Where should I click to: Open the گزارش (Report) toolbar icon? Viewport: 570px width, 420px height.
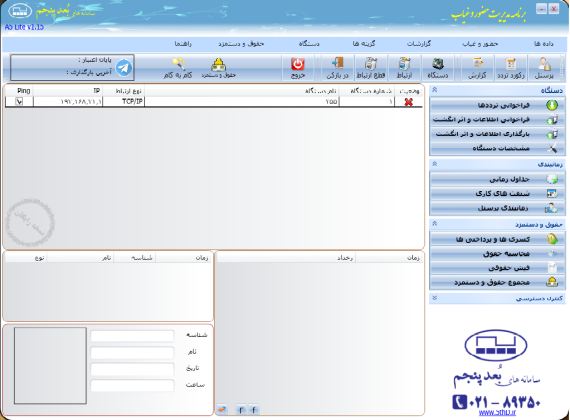(x=477, y=68)
